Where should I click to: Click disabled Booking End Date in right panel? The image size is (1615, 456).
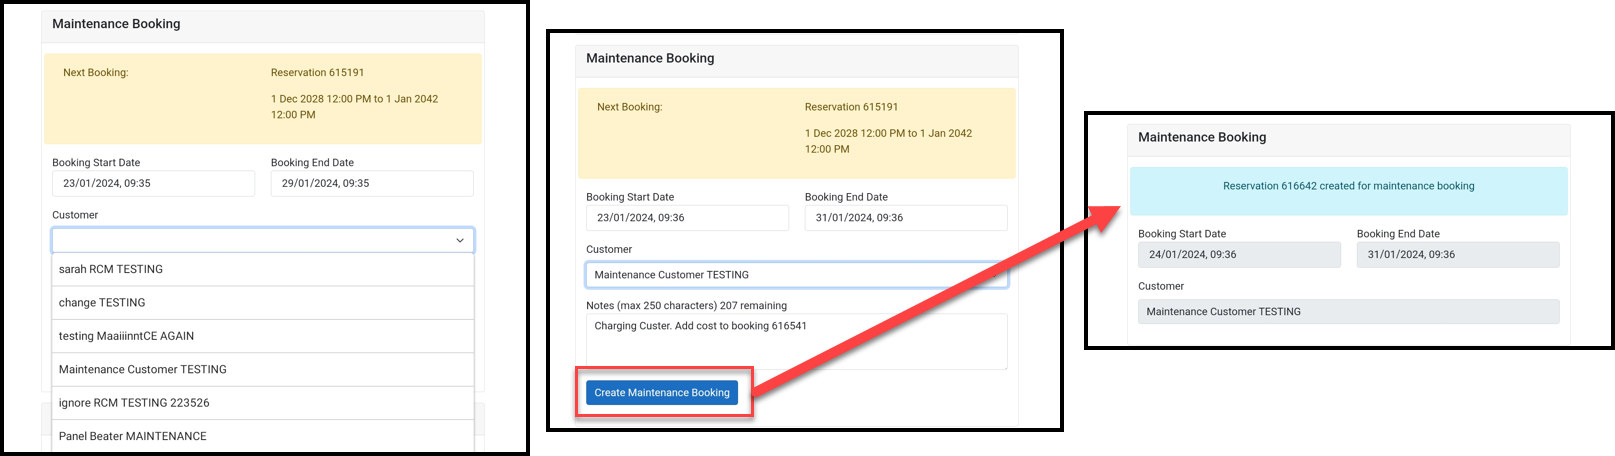pyautogui.click(x=1458, y=254)
